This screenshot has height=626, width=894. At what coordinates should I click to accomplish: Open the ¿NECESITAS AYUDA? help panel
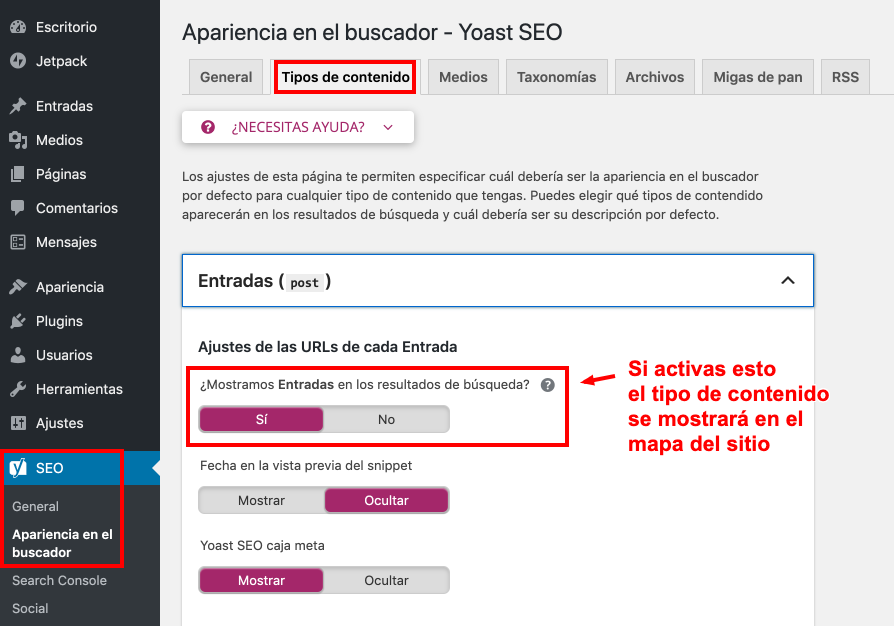(298, 127)
